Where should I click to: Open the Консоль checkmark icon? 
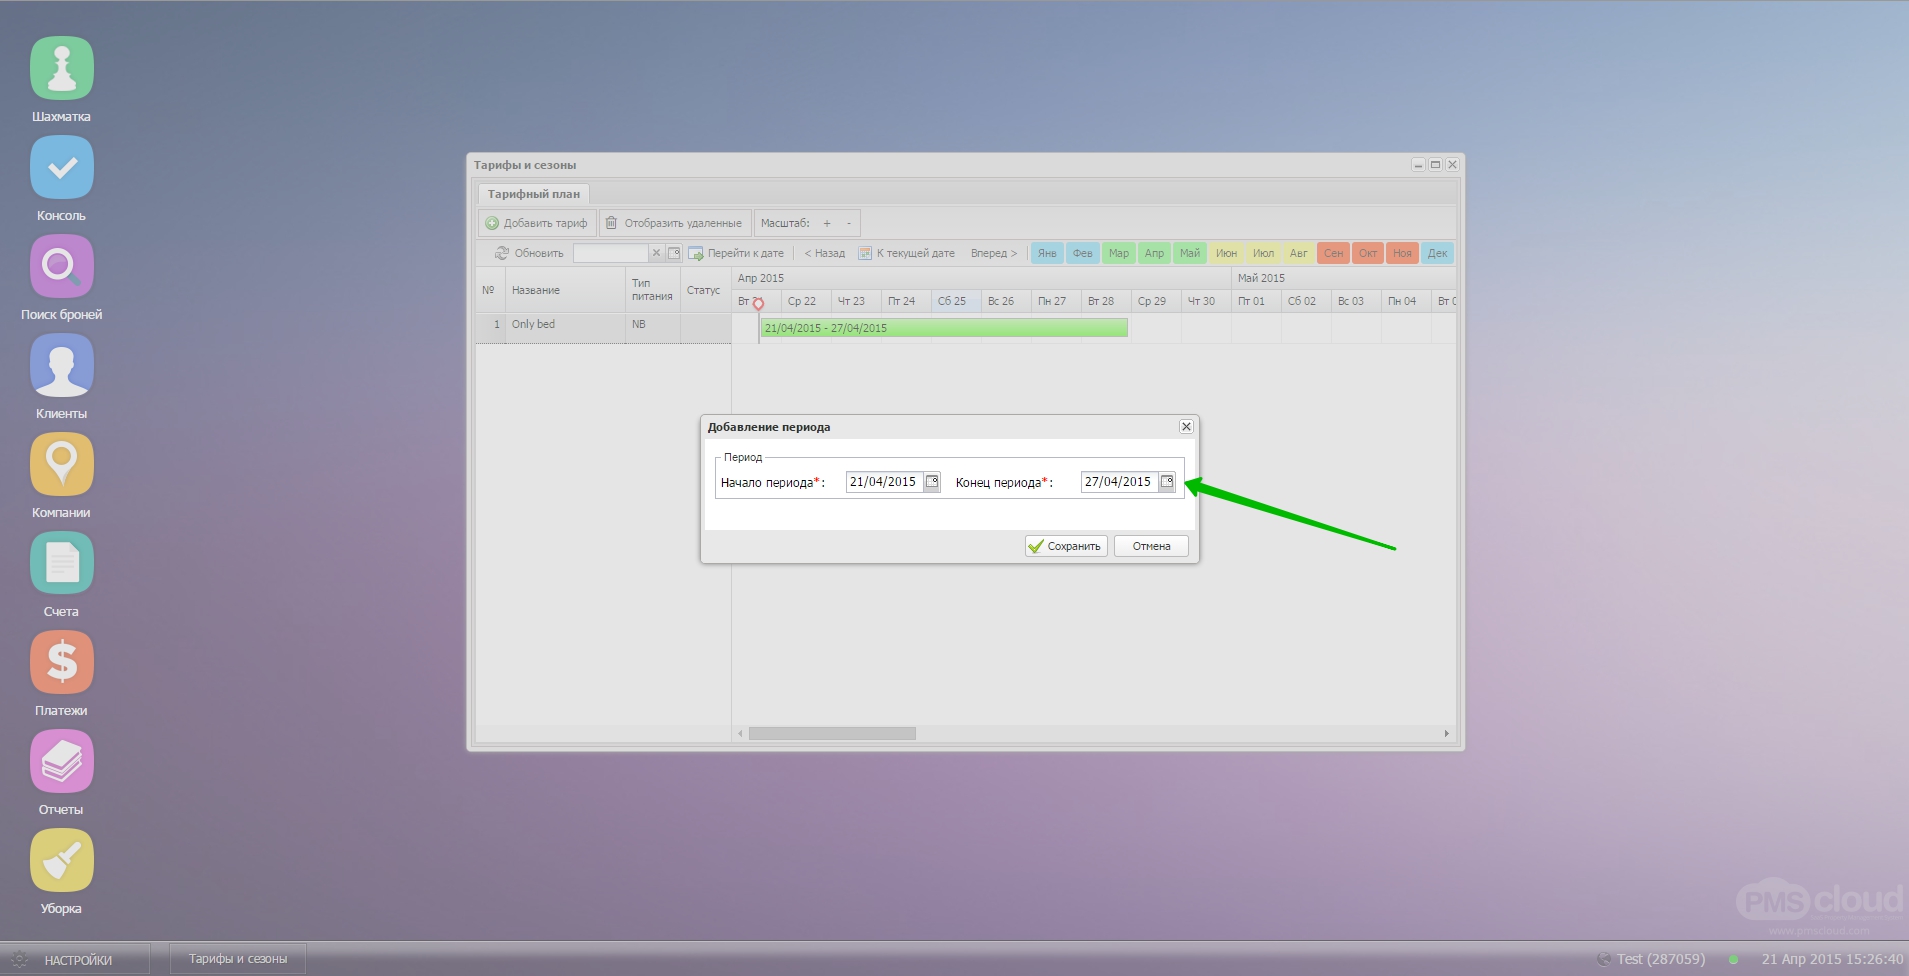click(62, 168)
